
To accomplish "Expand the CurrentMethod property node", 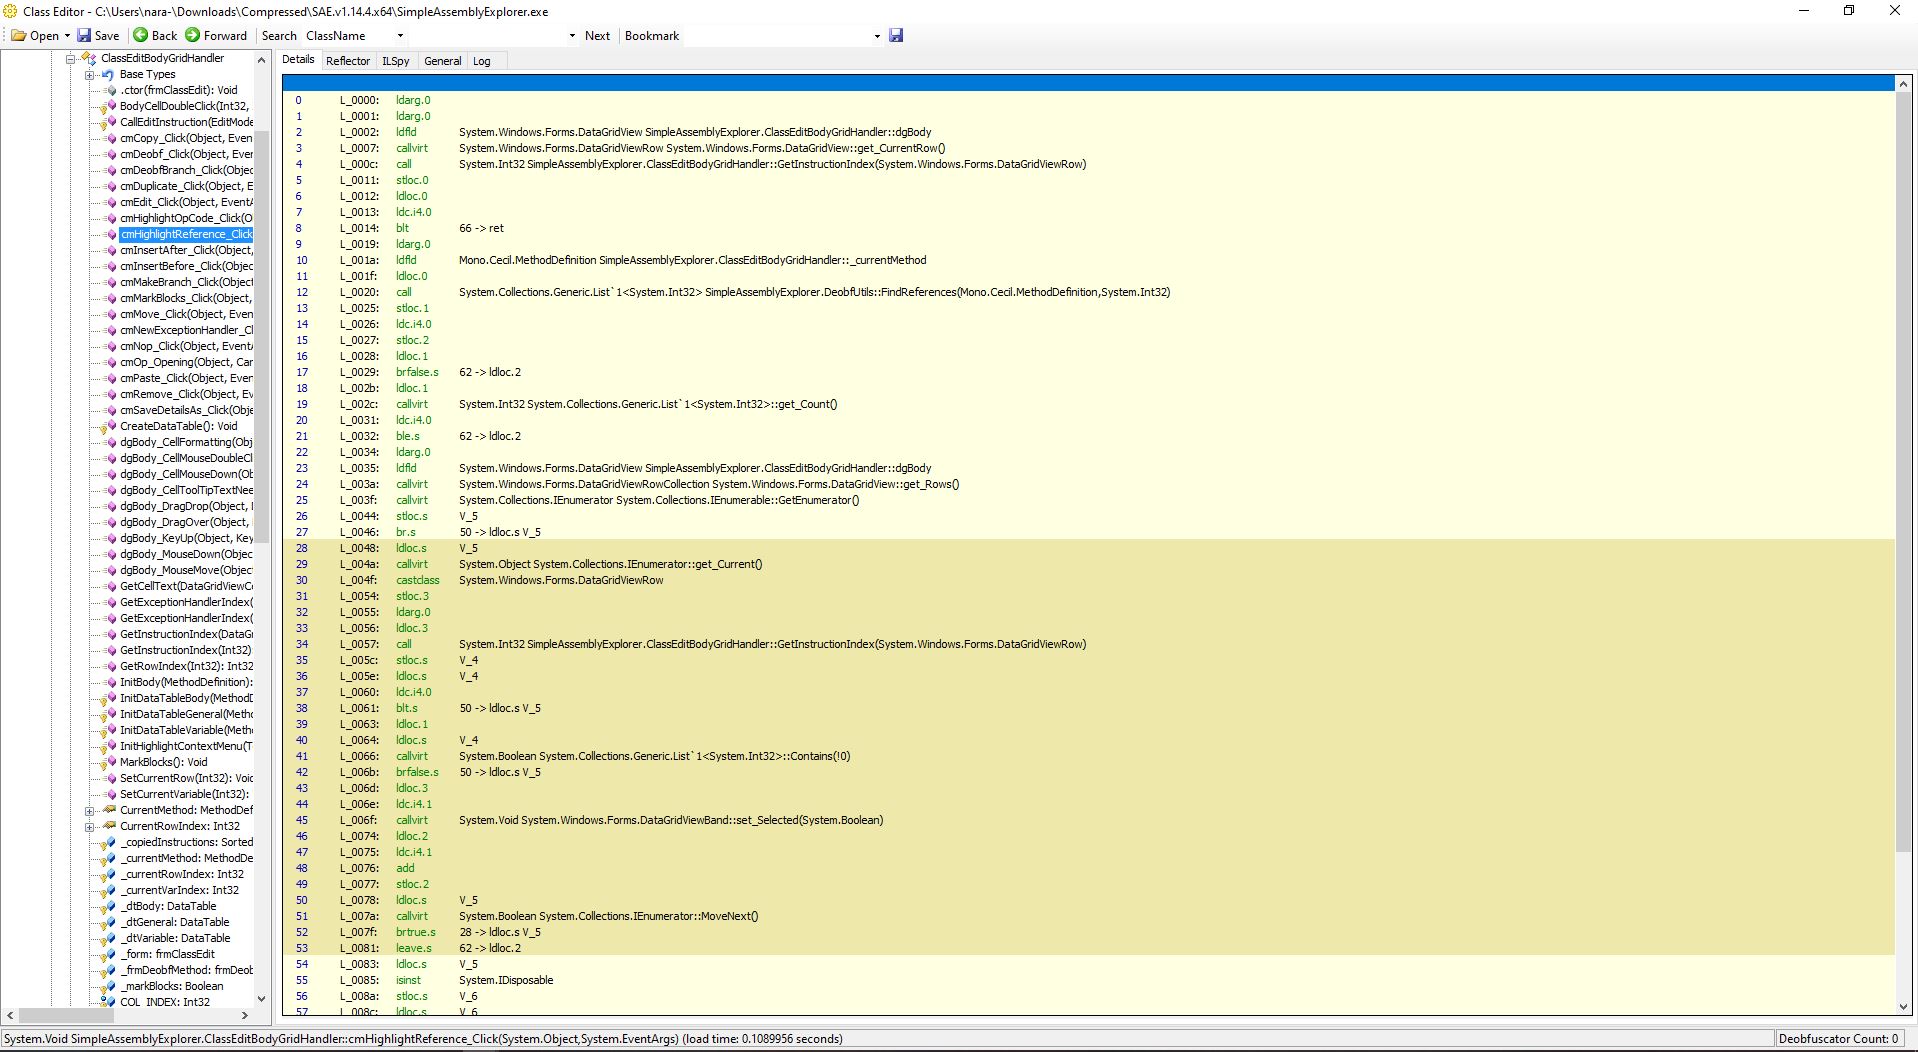I will tap(89, 810).
